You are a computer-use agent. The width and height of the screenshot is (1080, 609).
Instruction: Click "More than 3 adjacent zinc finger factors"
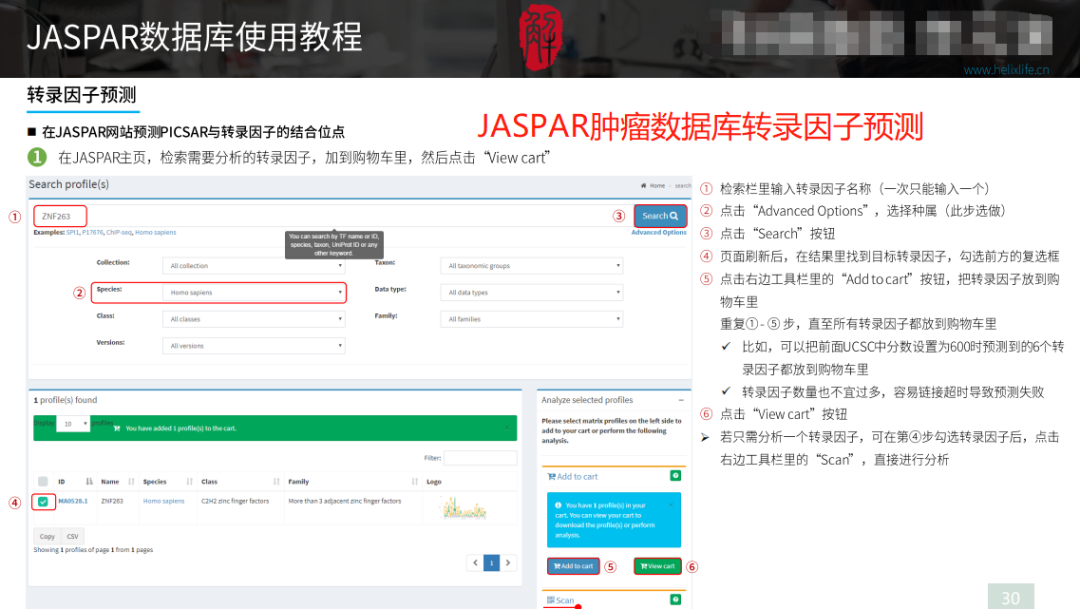[x=344, y=502]
